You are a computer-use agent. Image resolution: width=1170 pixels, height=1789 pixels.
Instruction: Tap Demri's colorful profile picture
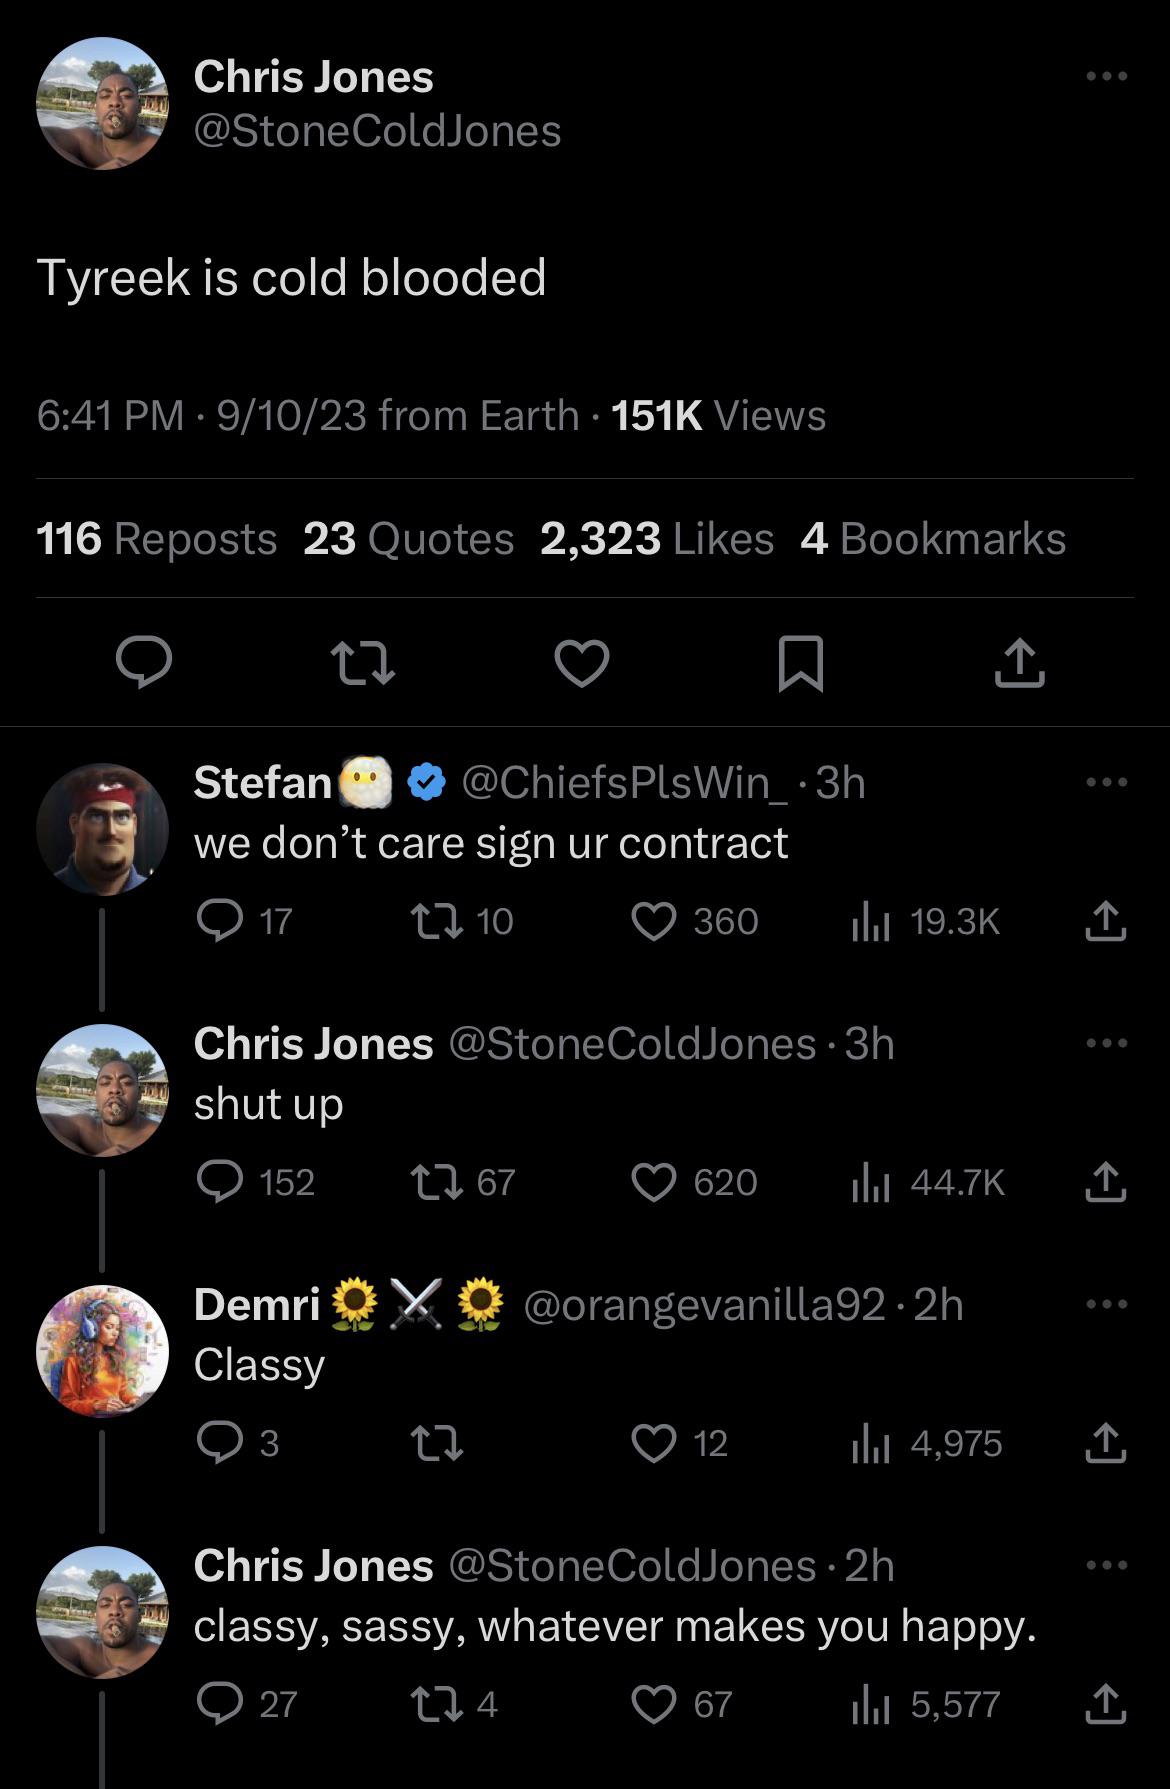point(102,1350)
